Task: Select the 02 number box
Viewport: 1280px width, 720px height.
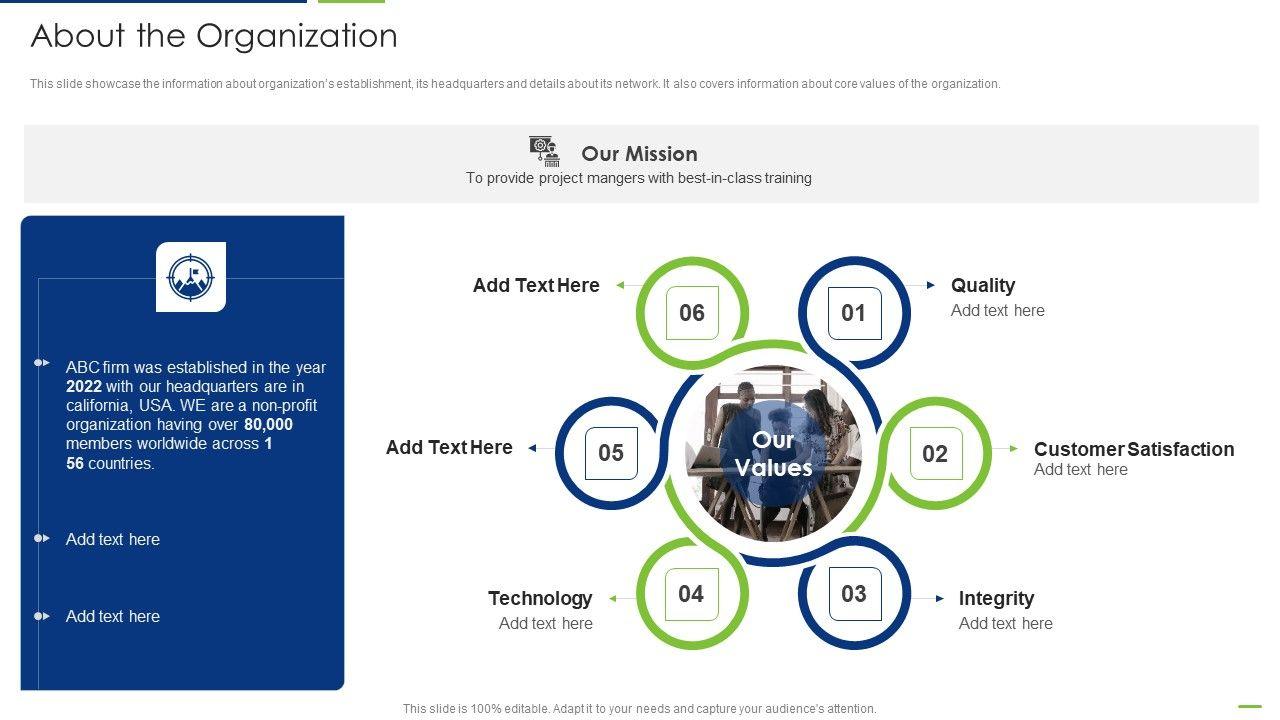Action: click(x=936, y=453)
